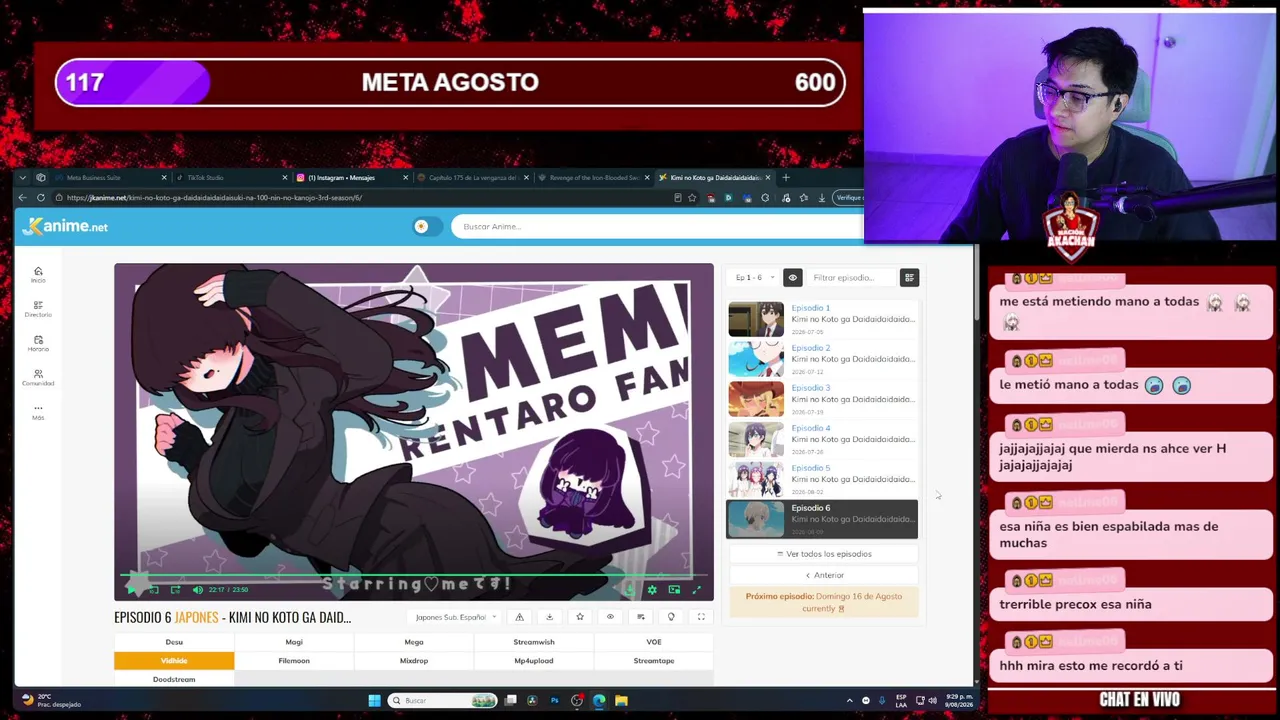The width and height of the screenshot is (1280, 720).
Task: Open the Directorio sidebar icon
Action: pyautogui.click(x=38, y=309)
